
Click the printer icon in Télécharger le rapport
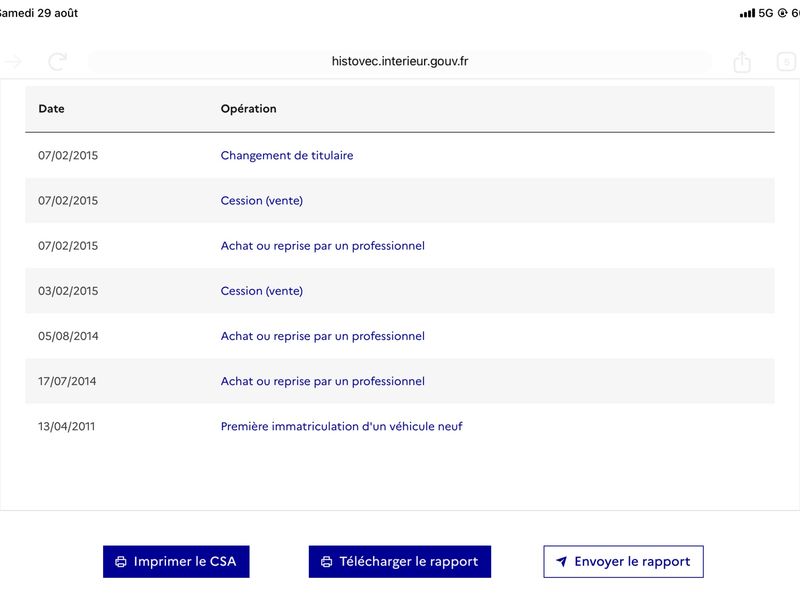(x=327, y=562)
